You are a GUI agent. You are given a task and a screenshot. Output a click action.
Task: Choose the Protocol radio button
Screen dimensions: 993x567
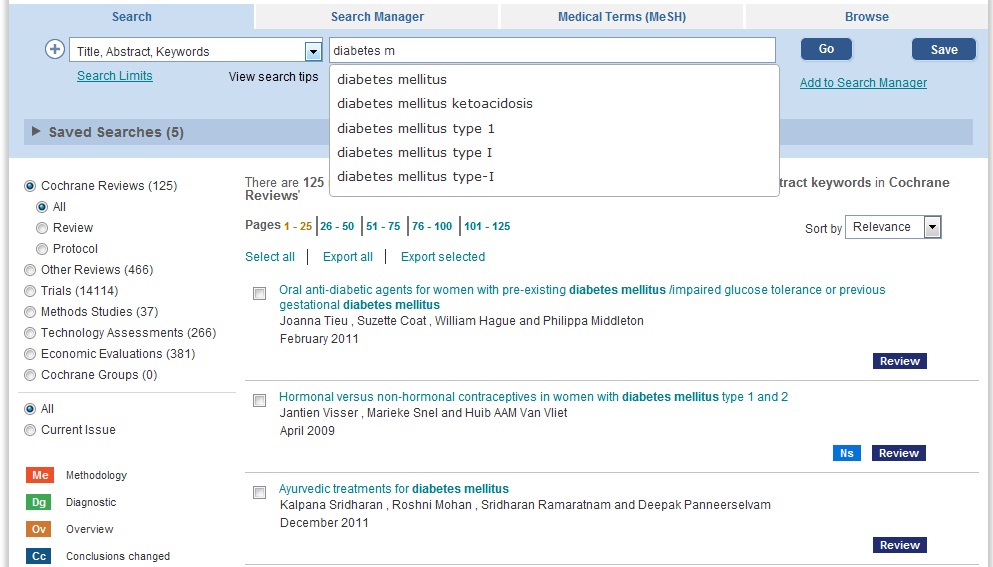[x=42, y=249]
